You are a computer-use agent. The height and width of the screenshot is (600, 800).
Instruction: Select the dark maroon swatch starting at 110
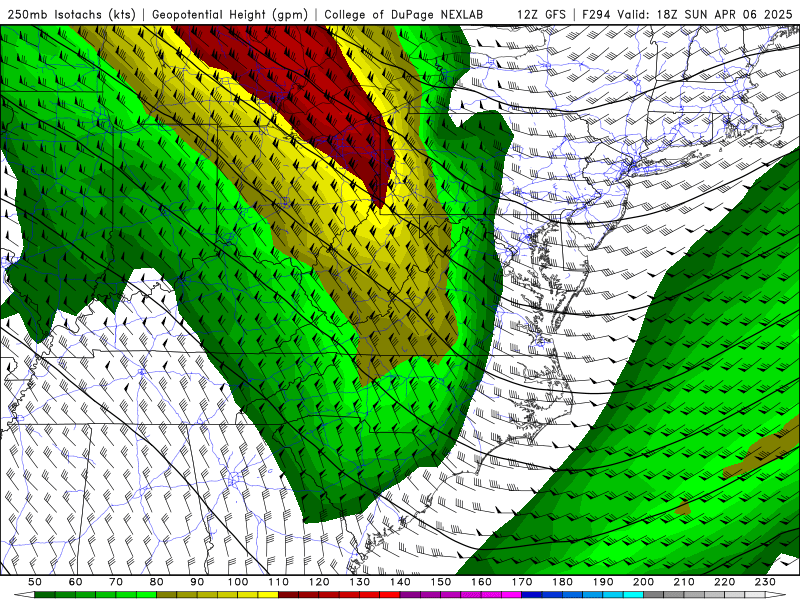pyautogui.click(x=288, y=595)
